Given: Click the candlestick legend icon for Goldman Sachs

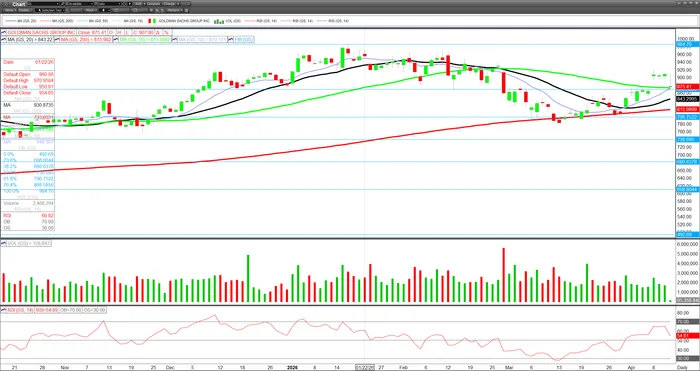Looking at the screenshot, I should pyautogui.click(x=152, y=21).
